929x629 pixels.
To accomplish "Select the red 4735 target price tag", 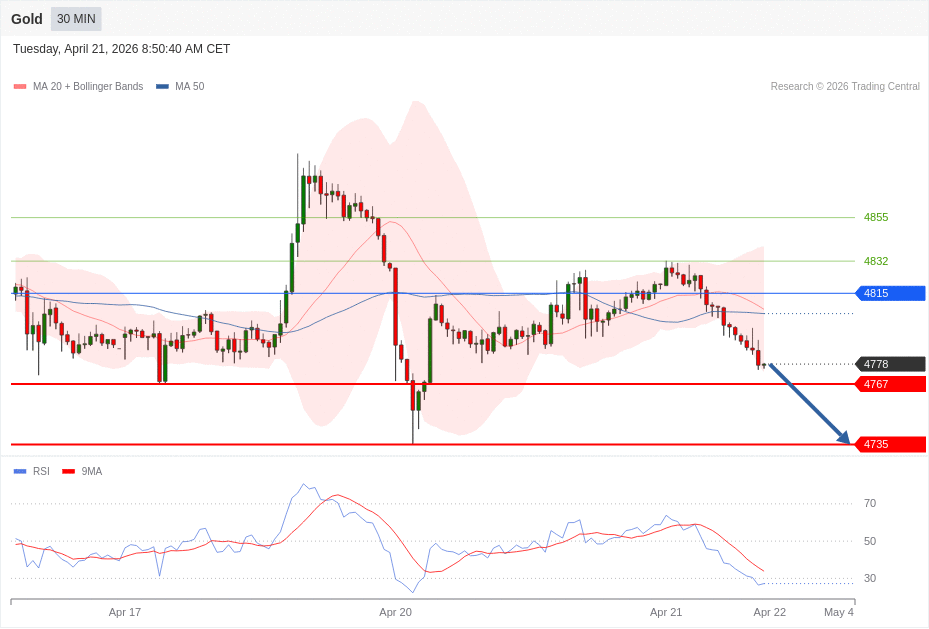I will tap(890, 444).
